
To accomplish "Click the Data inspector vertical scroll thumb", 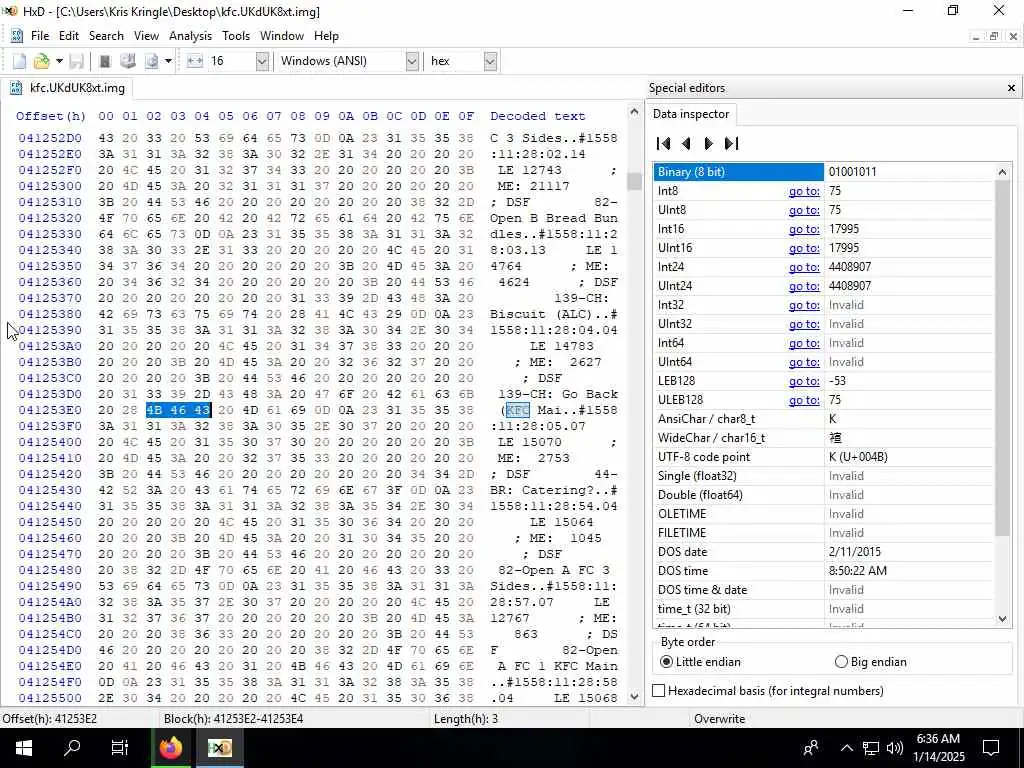I will [x=1002, y=358].
